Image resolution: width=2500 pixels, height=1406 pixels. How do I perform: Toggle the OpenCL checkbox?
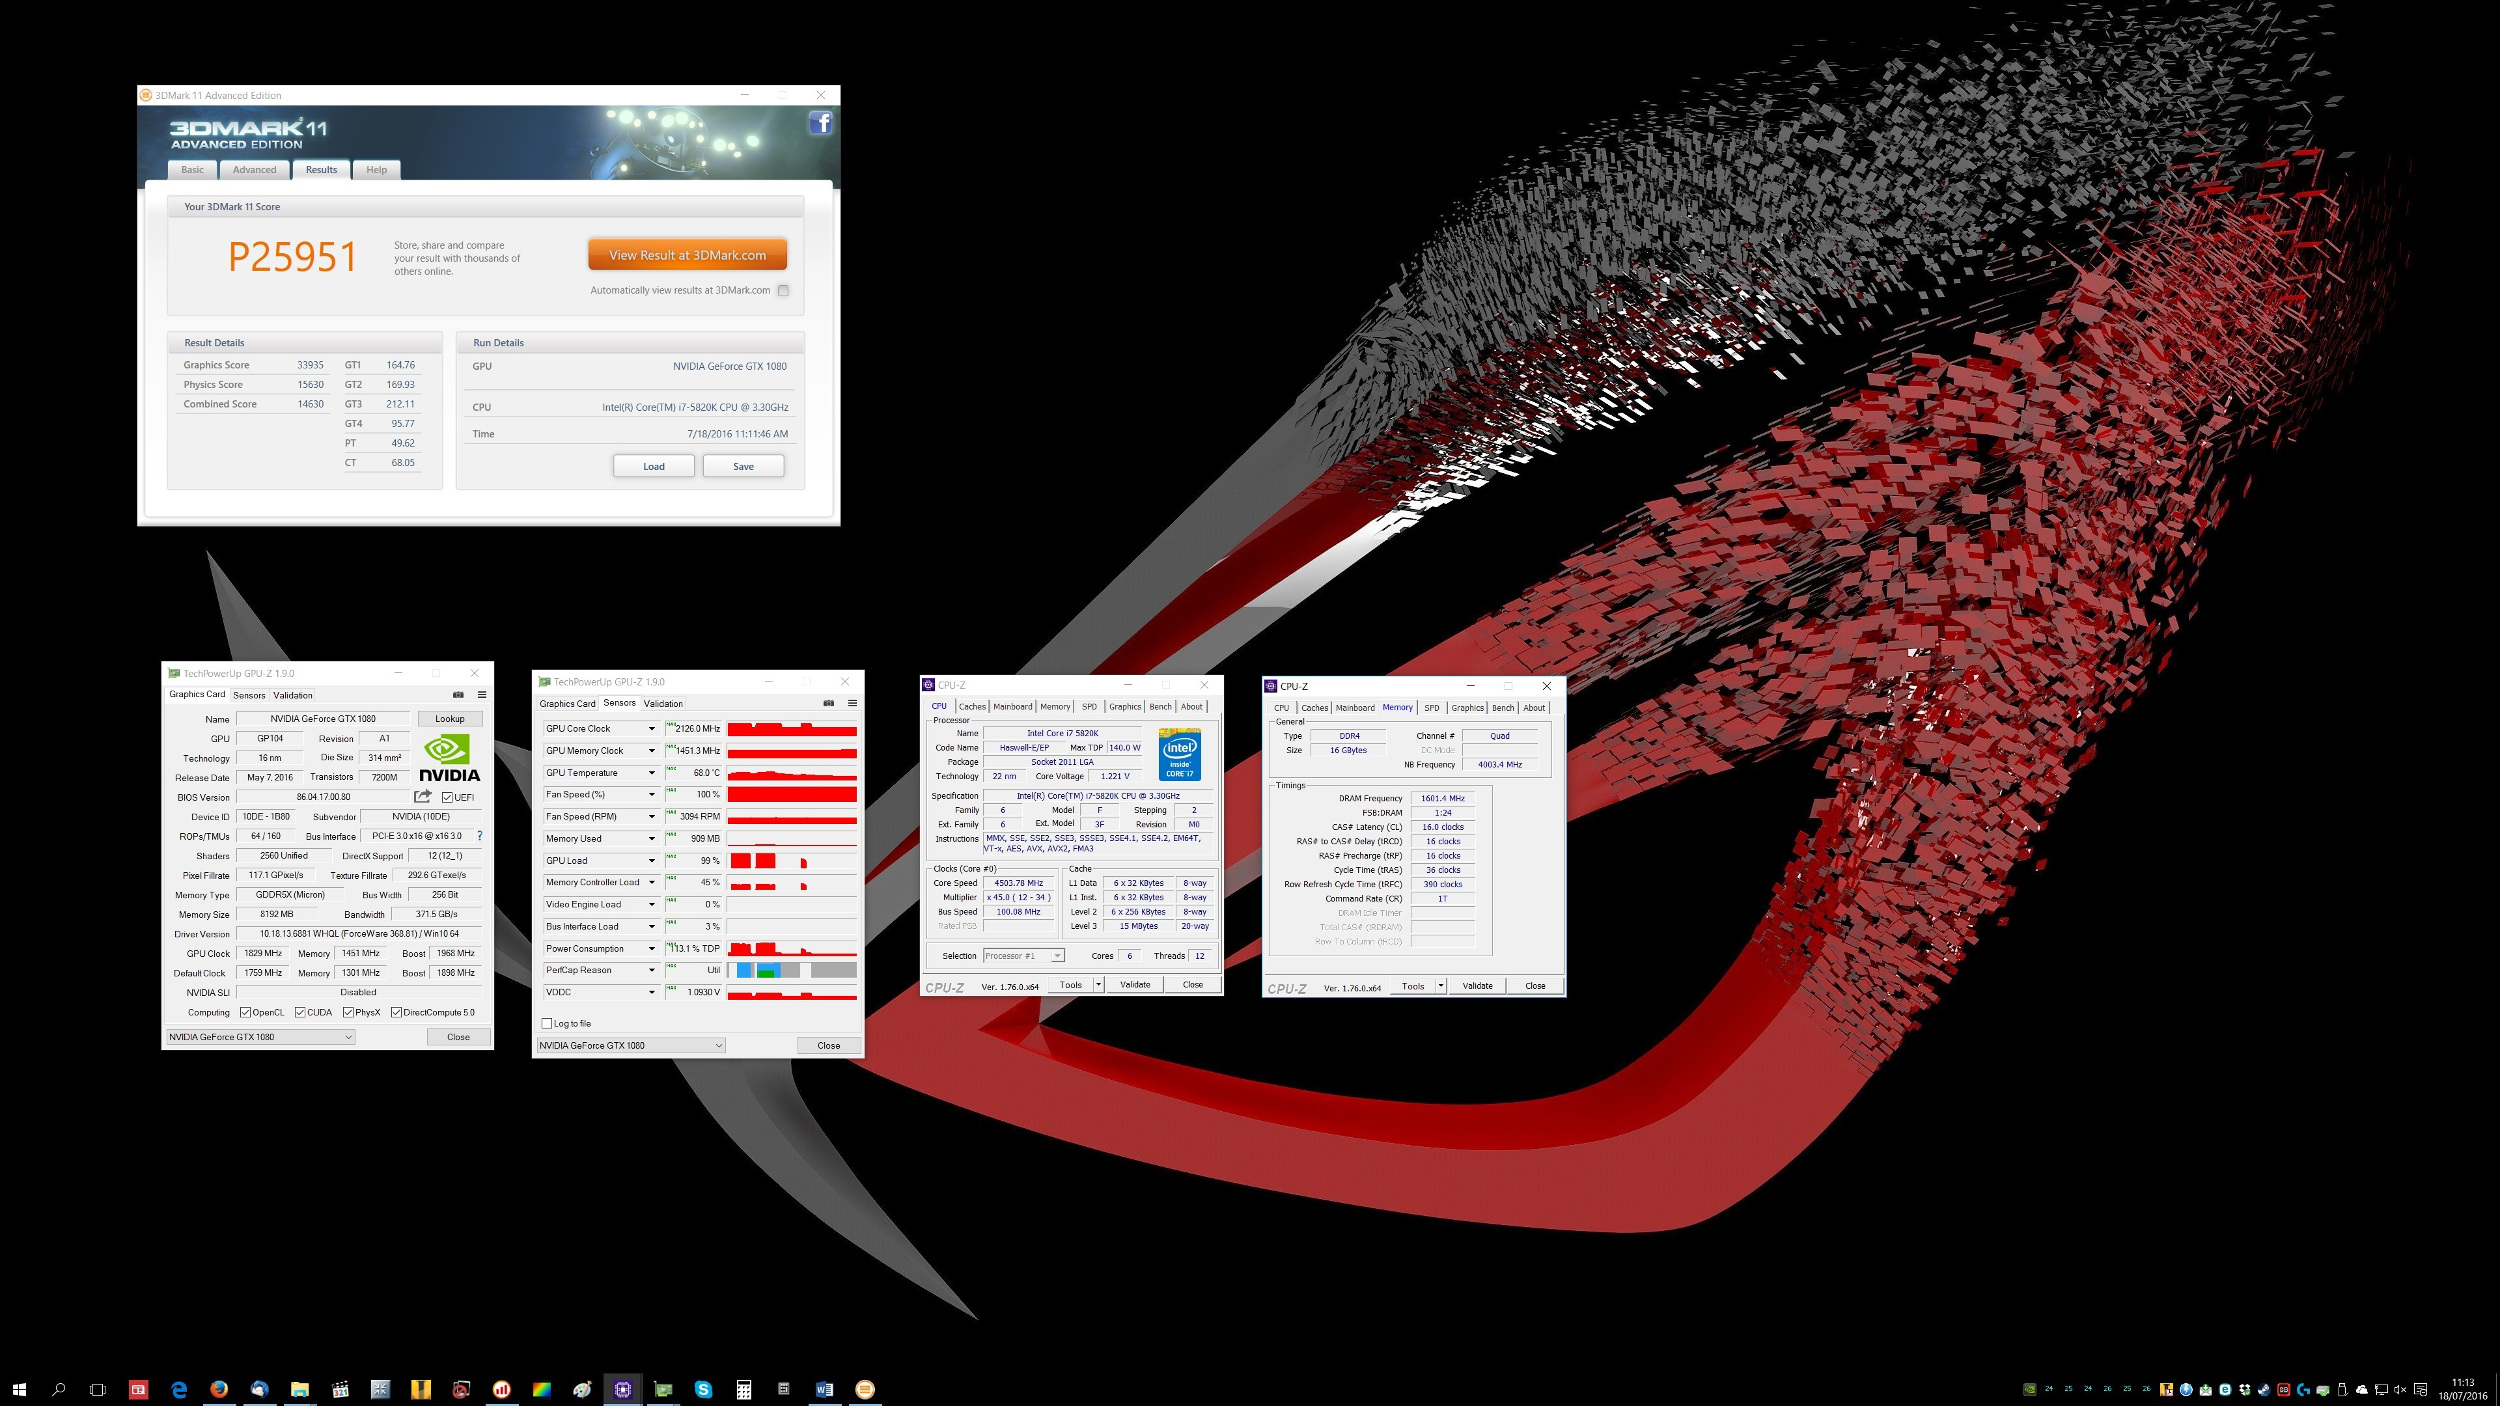[x=245, y=1012]
